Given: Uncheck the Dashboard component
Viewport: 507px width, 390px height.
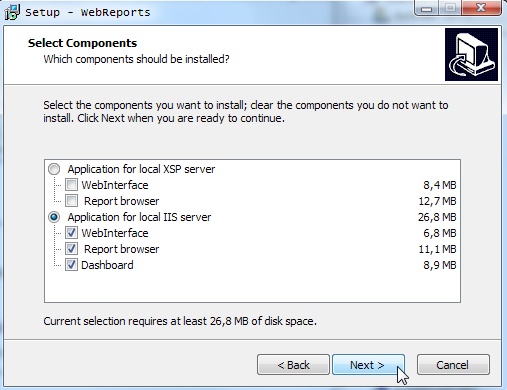Looking at the screenshot, I should click(71, 265).
